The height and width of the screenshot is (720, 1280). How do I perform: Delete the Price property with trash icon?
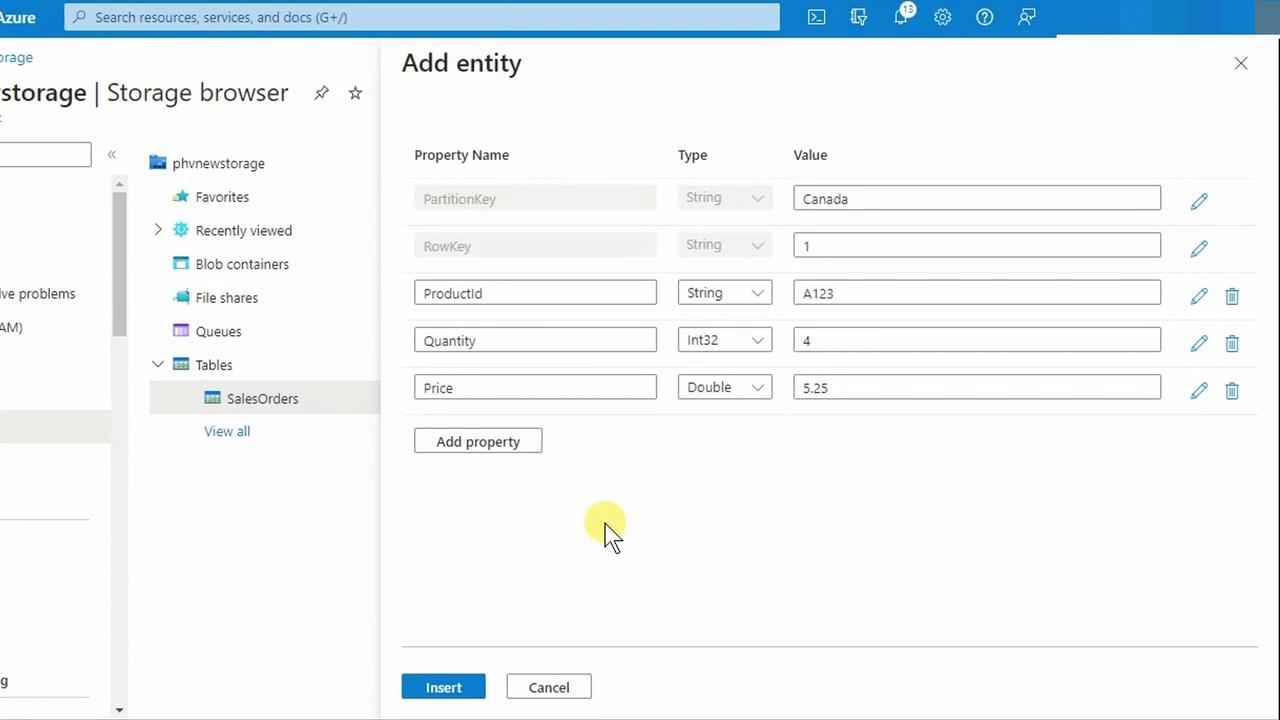coord(1232,391)
